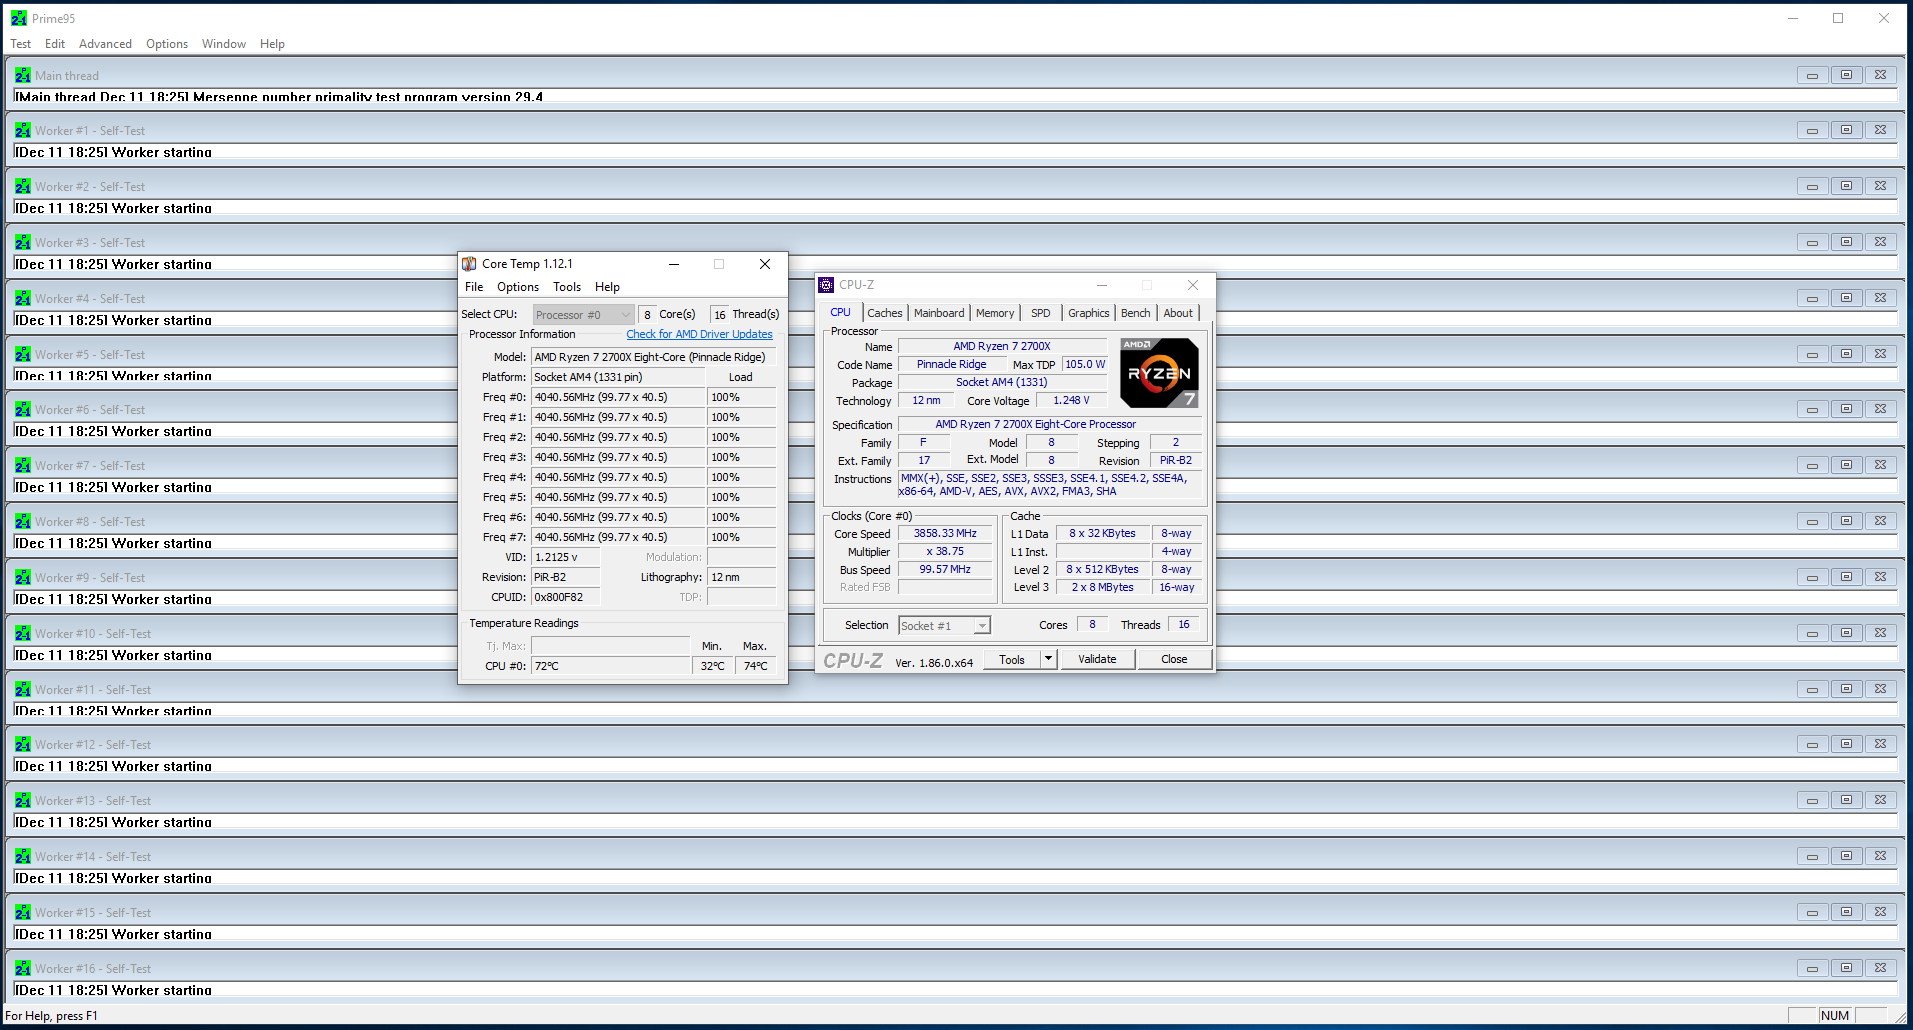Open the Socket #1 selection dropdown in CPU-Z
The image size is (1913, 1030).
[944, 626]
